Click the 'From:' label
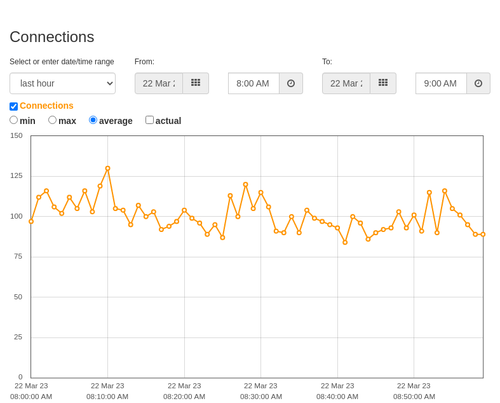 click(x=144, y=62)
